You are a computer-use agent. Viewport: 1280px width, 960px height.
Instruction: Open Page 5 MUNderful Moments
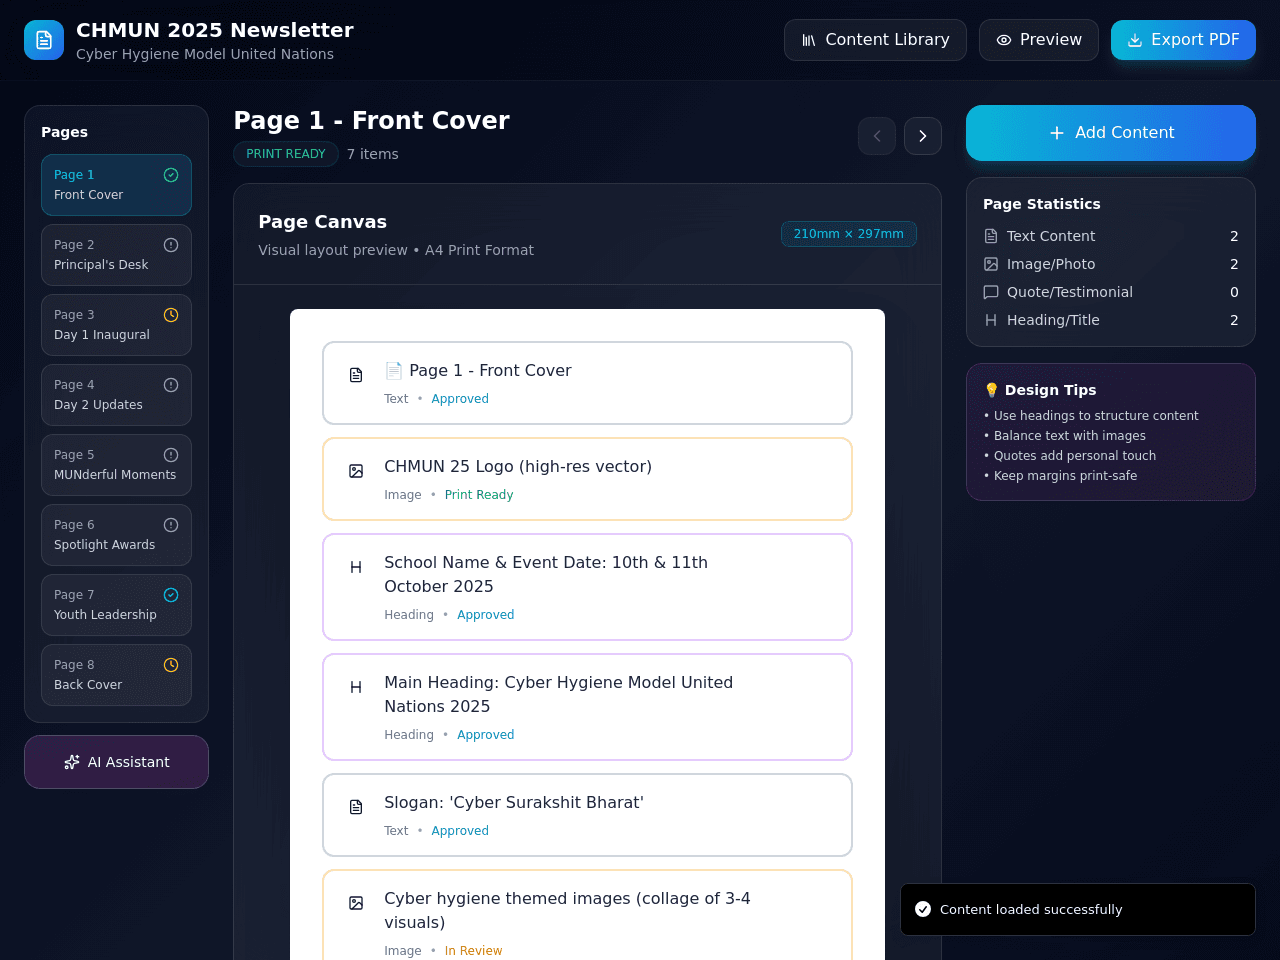[116, 465]
